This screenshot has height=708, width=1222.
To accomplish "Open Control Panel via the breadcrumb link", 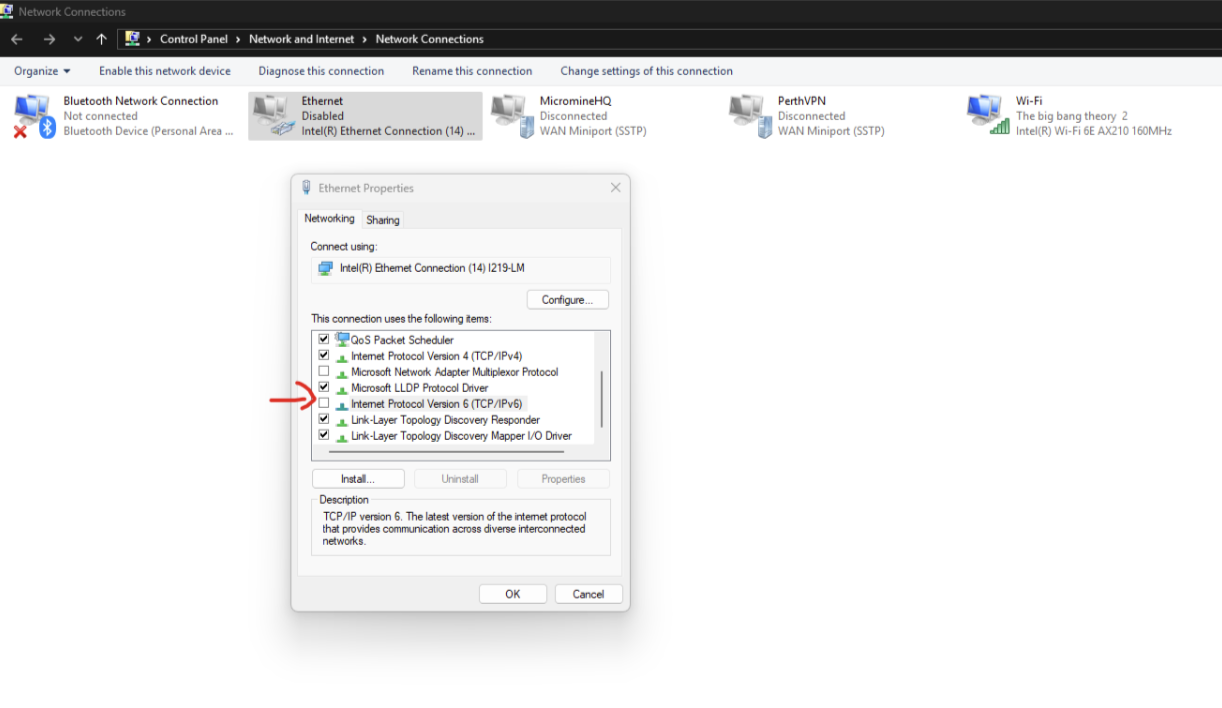I will click(x=194, y=39).
